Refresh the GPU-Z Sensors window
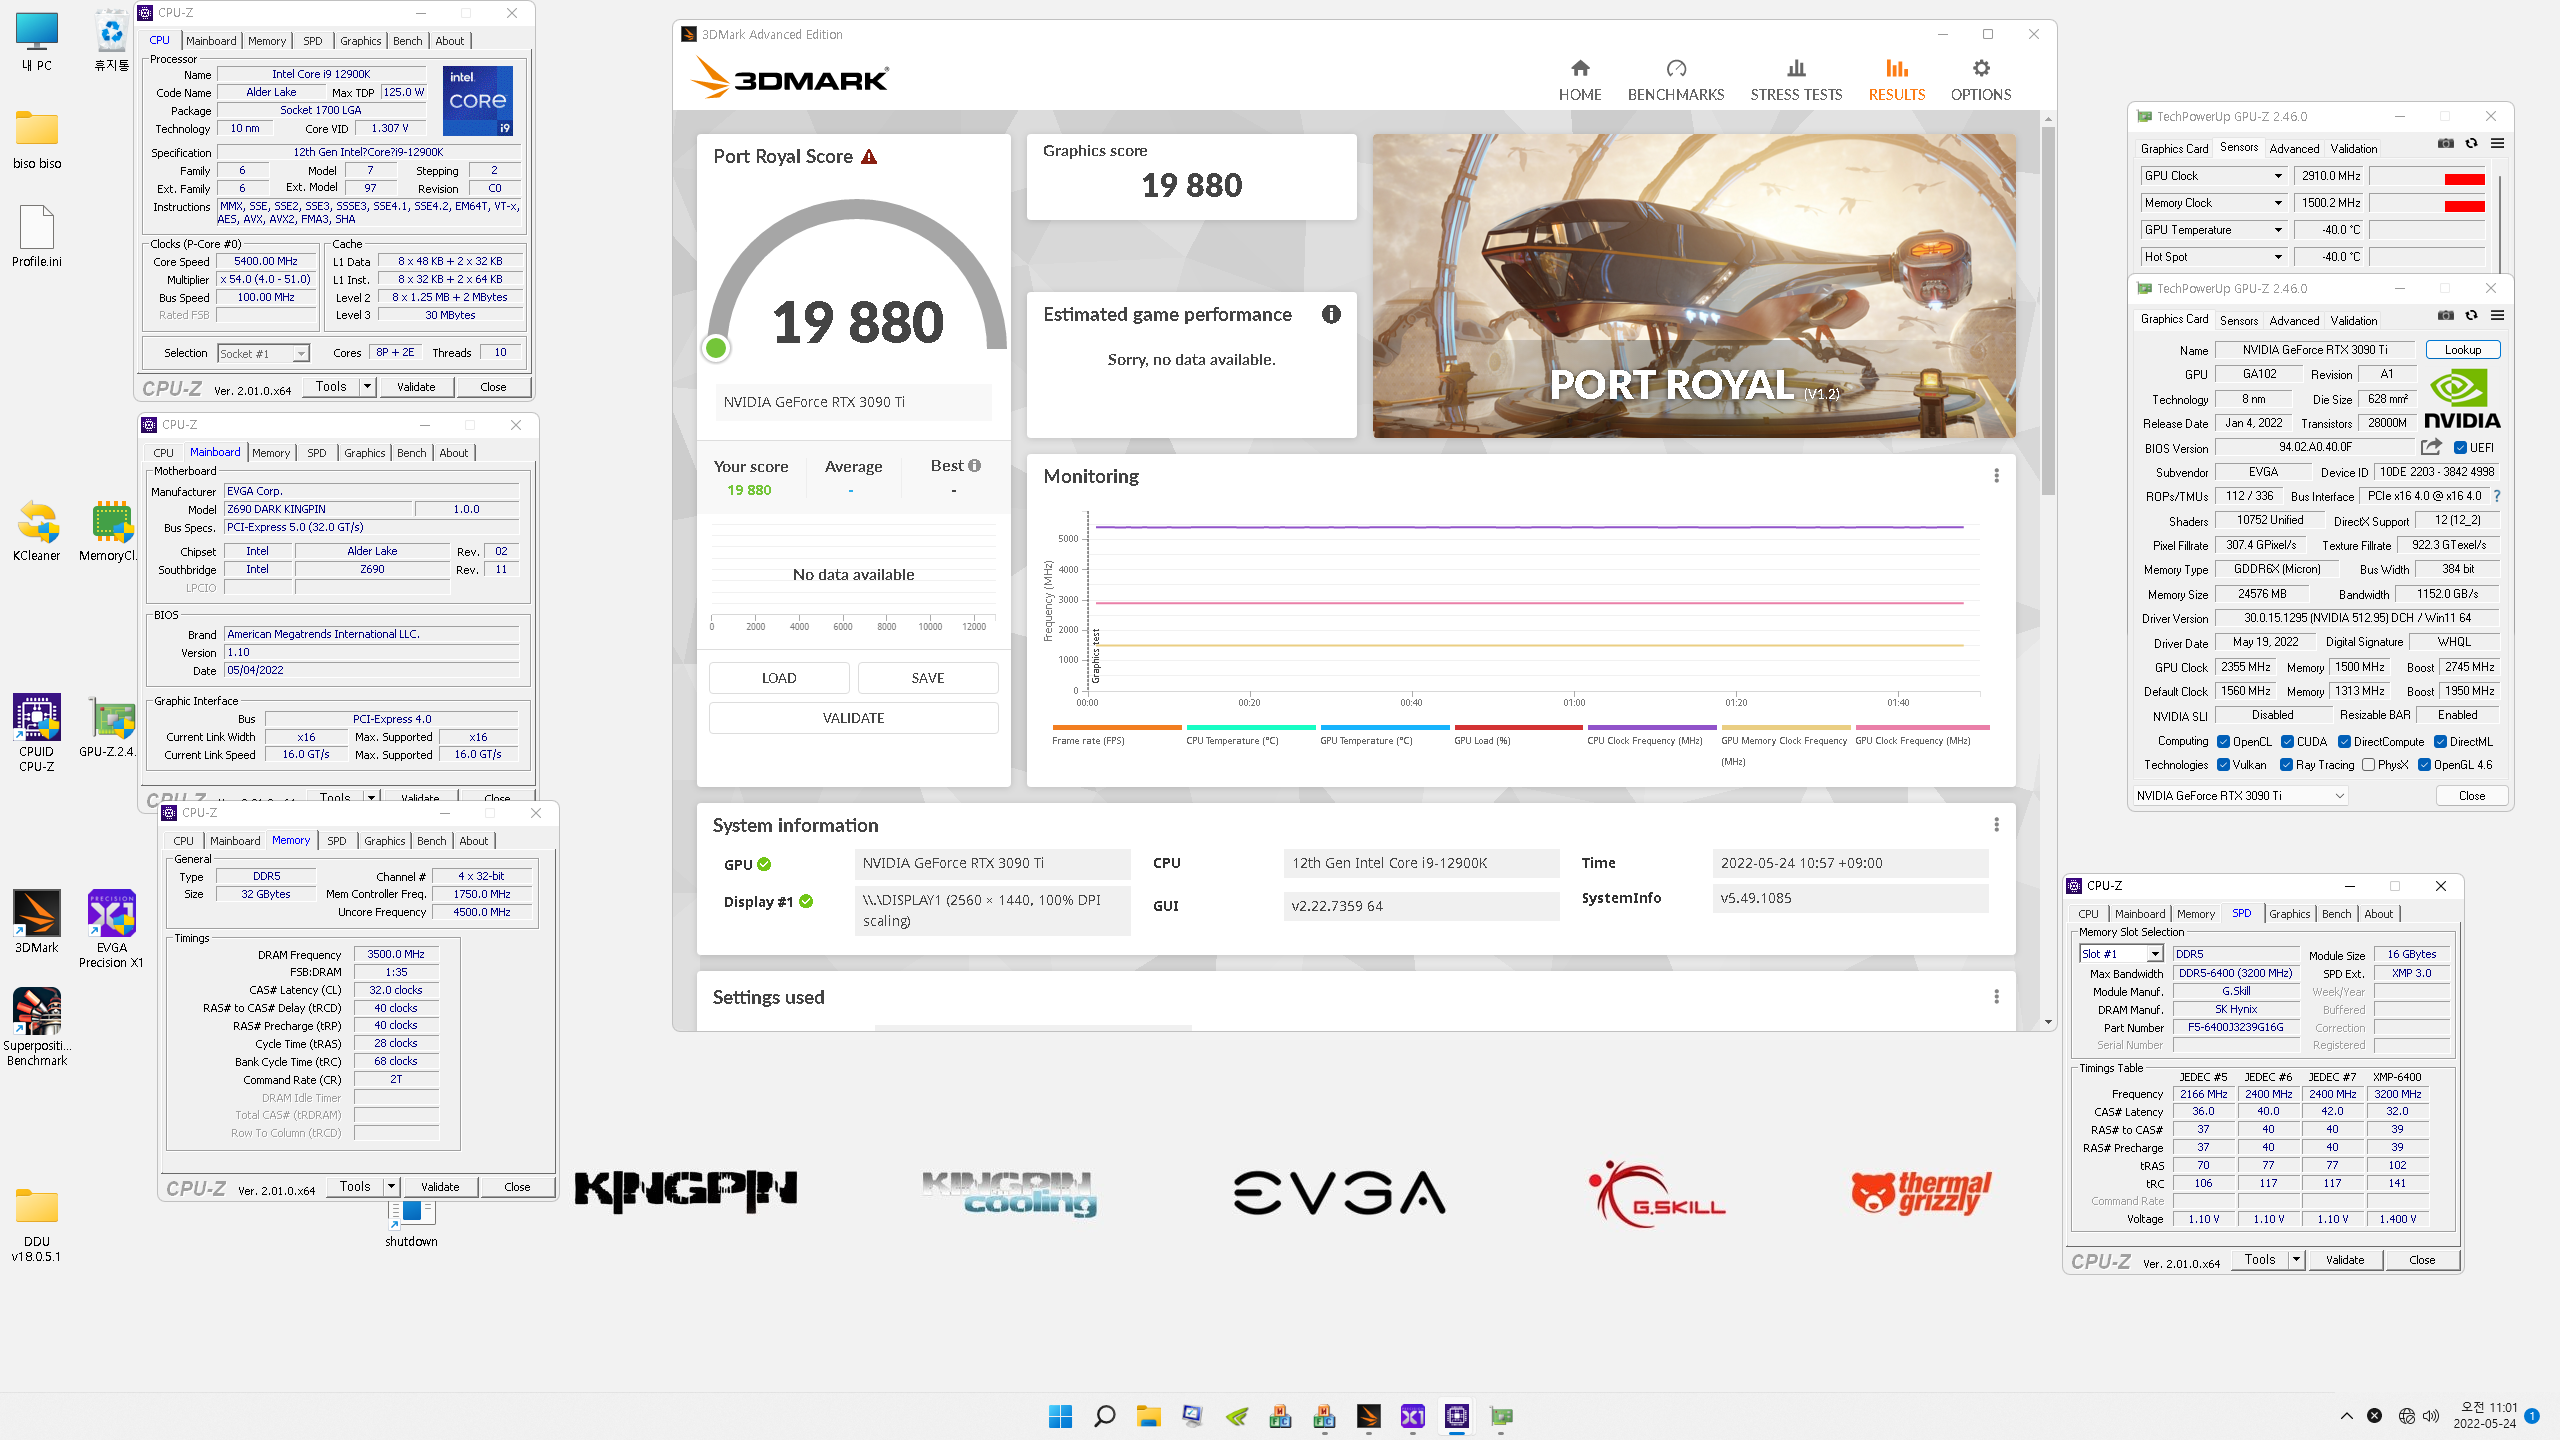The height and width of the screenshot is (1440, 2560). click(x=2471, y=144)
